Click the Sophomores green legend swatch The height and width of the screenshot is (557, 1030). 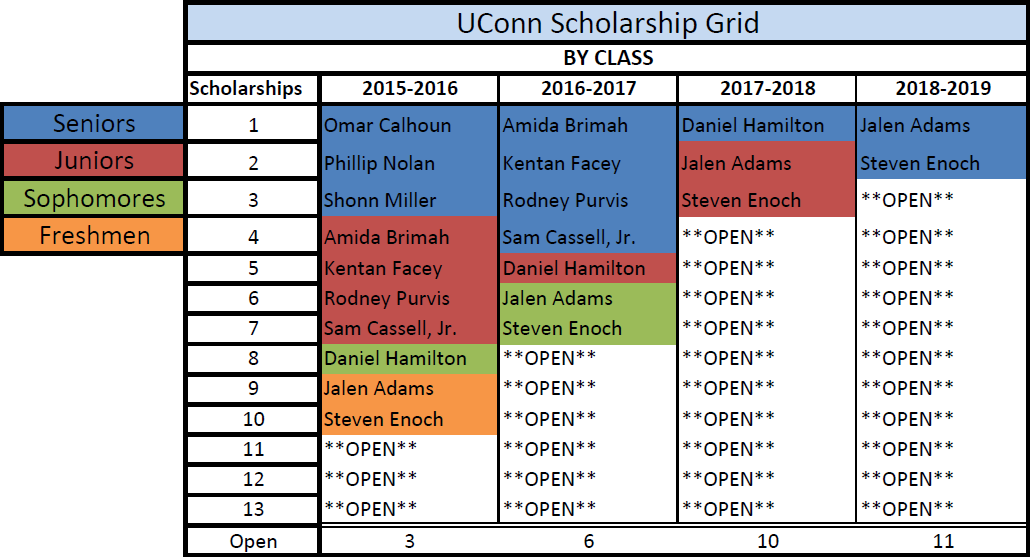coord(93,198)
